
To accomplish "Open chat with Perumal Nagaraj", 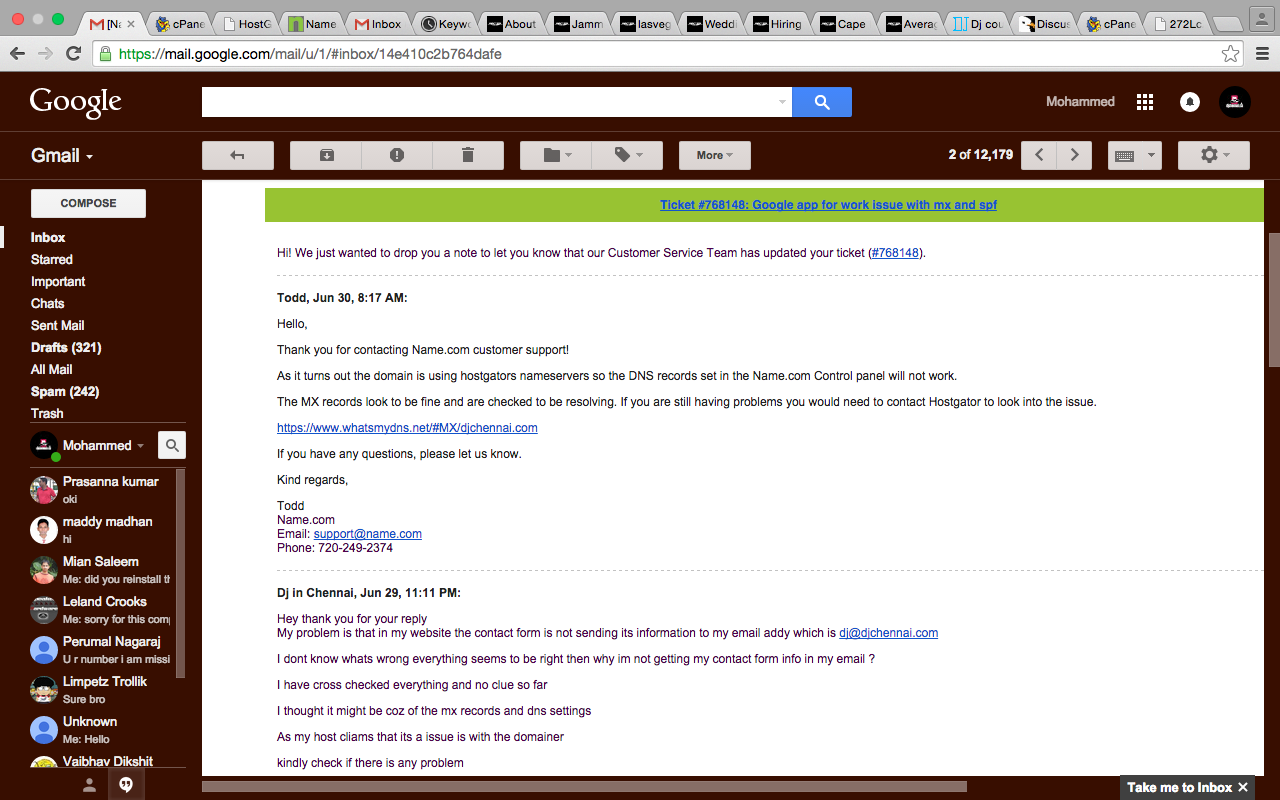I will [100, 649].
